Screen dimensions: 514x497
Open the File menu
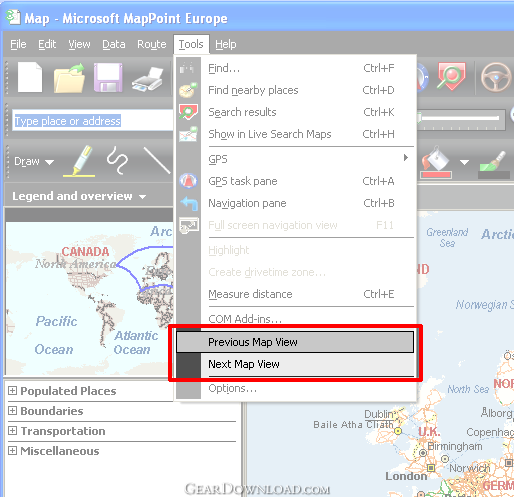tap(18, 44)
